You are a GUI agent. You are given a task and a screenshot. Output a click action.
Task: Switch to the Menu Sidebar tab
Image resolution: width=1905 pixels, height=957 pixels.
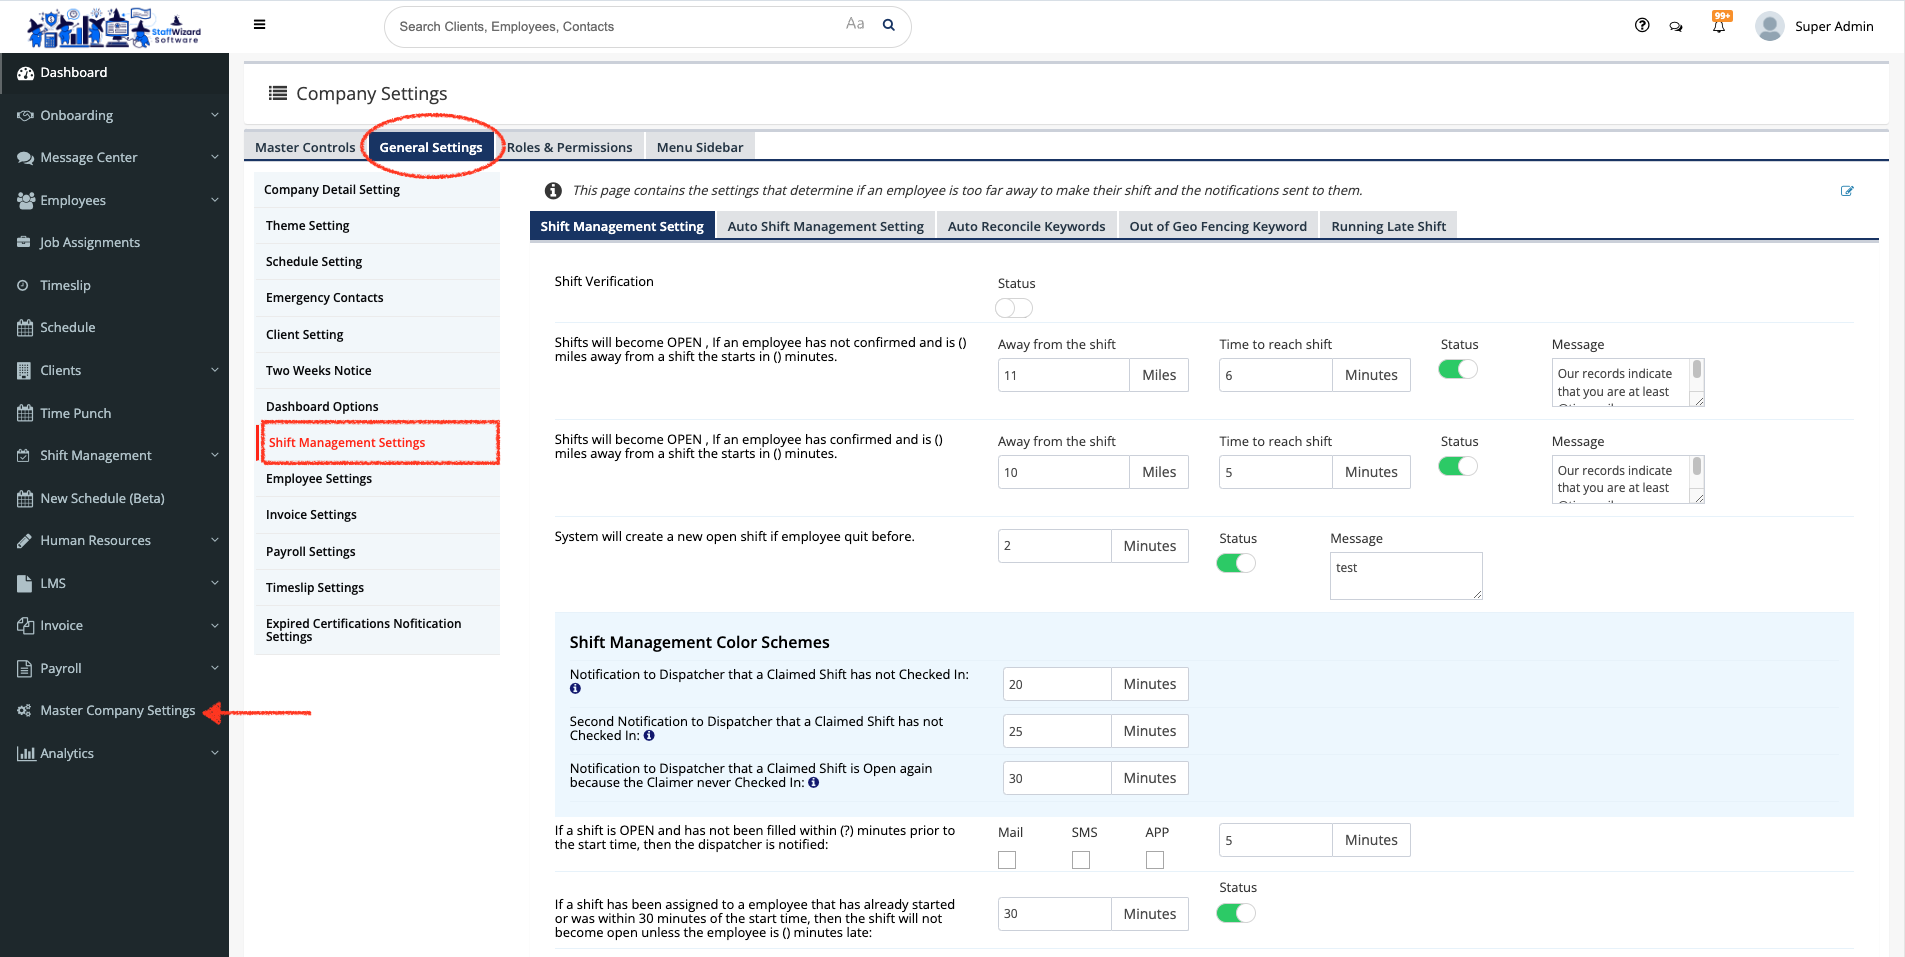pos(700,147)
